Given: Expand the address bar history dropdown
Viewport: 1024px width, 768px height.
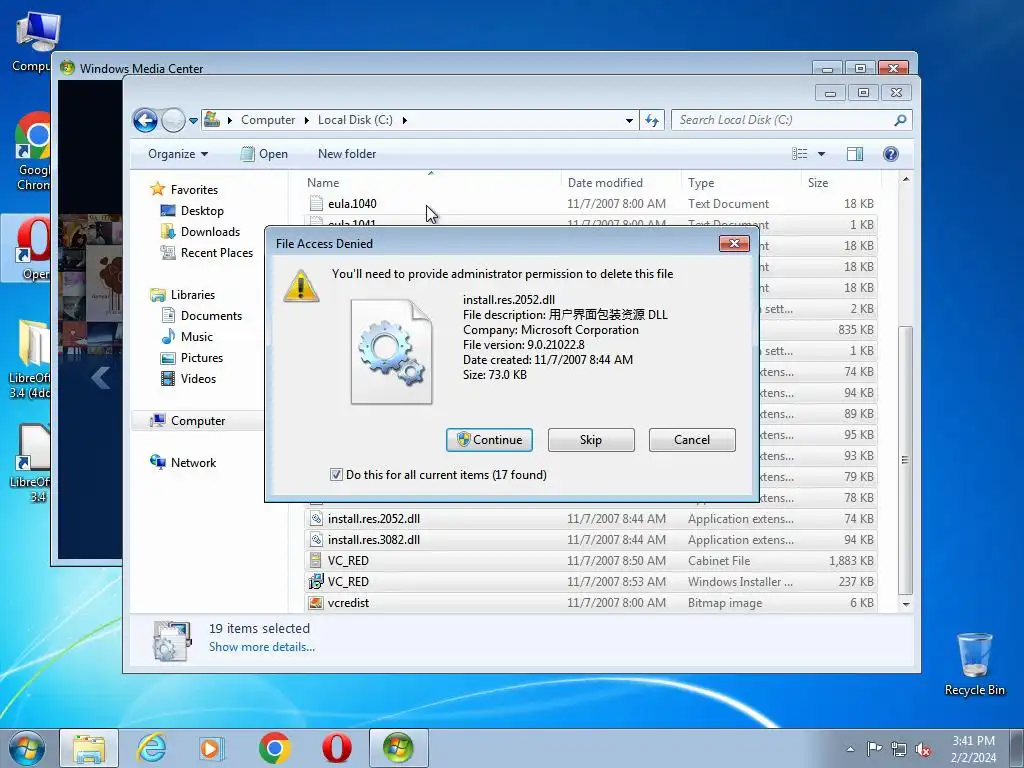Looking at the screenshot, I should pyautogui.click(x=629, y=120).
